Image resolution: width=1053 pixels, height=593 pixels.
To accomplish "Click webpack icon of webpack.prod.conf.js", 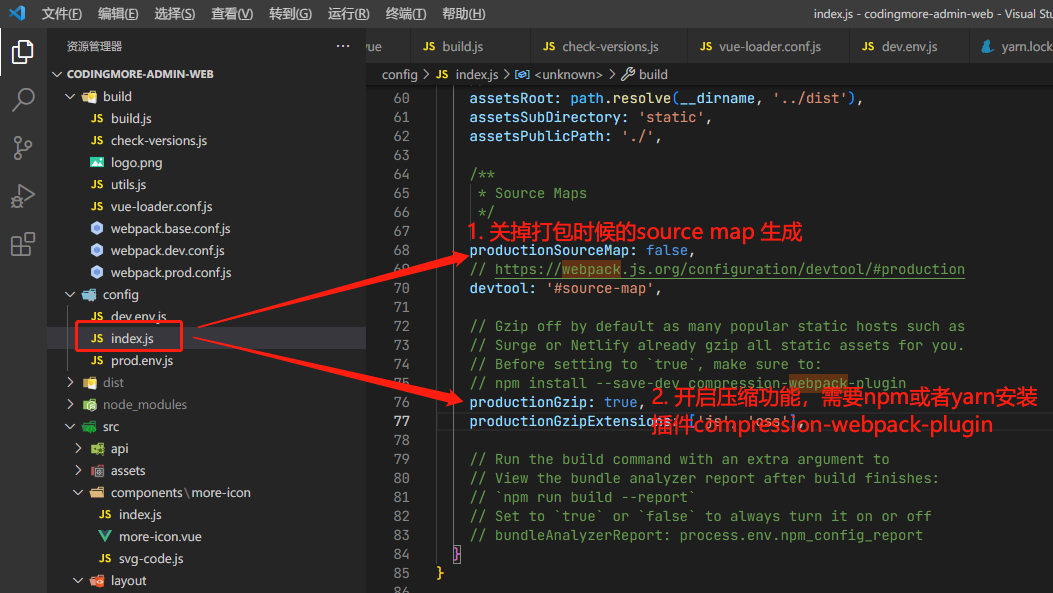I will (x=97, y=272).
